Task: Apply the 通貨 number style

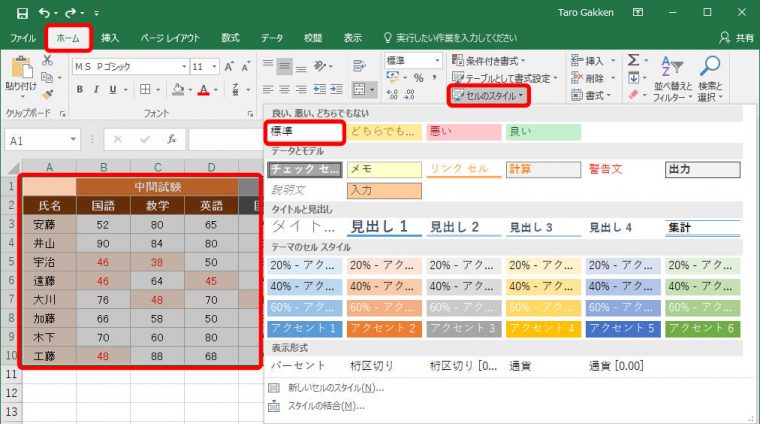Action: 543,366
